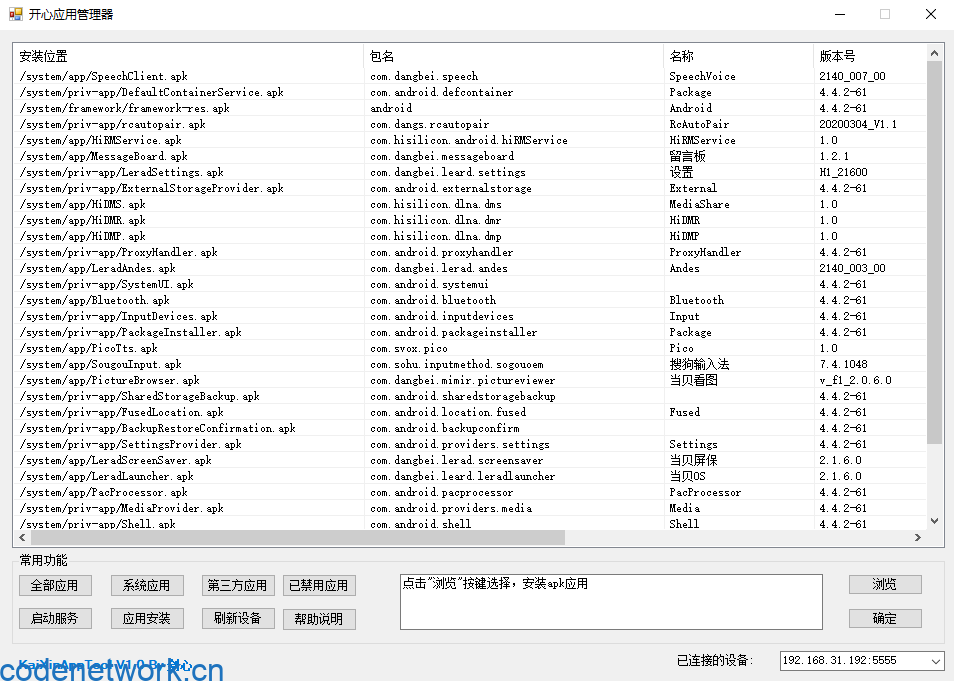The height and width of the screenshot is (681, 954).
Task: Open the 帮助说明 help button
Action: click(319, 619)
